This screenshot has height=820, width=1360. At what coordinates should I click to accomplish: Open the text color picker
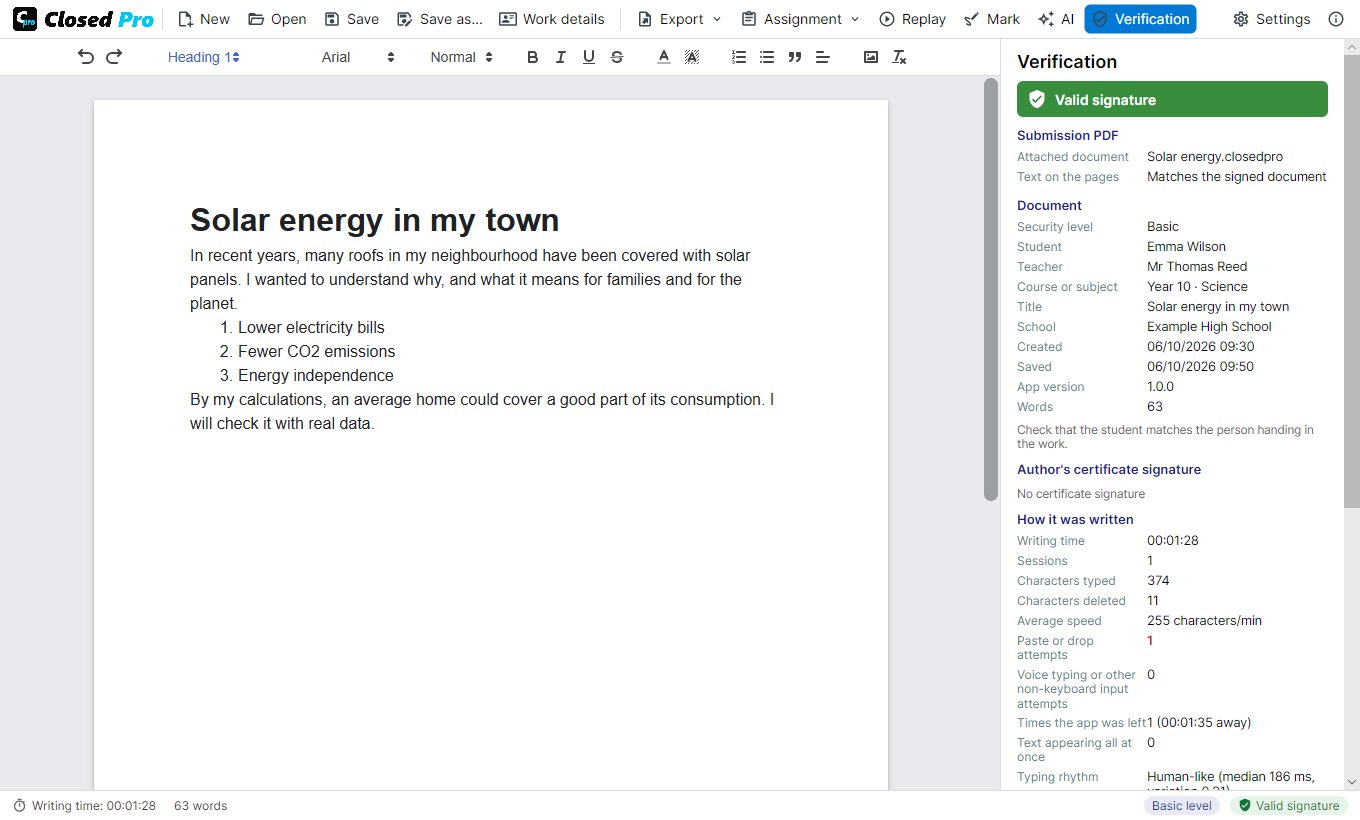tap(663, 57)
